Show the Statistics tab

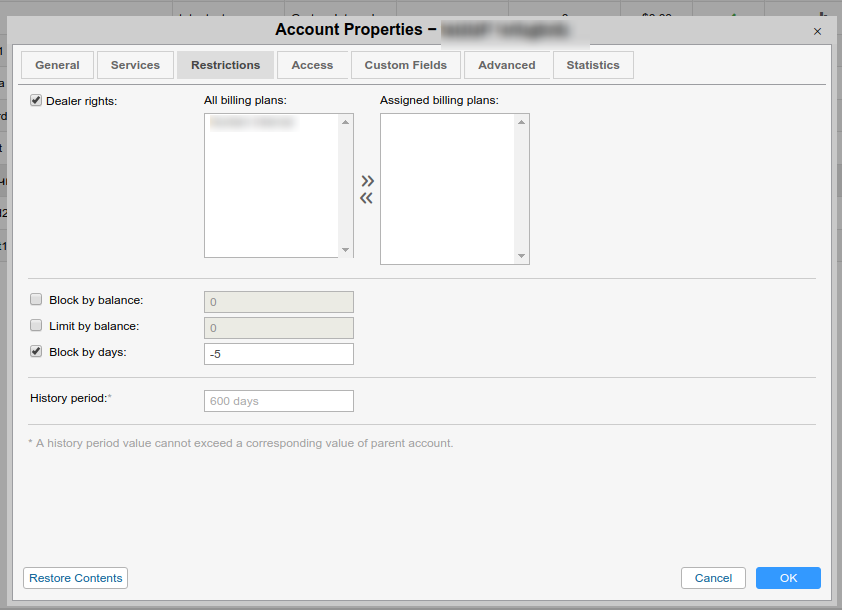tap(593, 65)
